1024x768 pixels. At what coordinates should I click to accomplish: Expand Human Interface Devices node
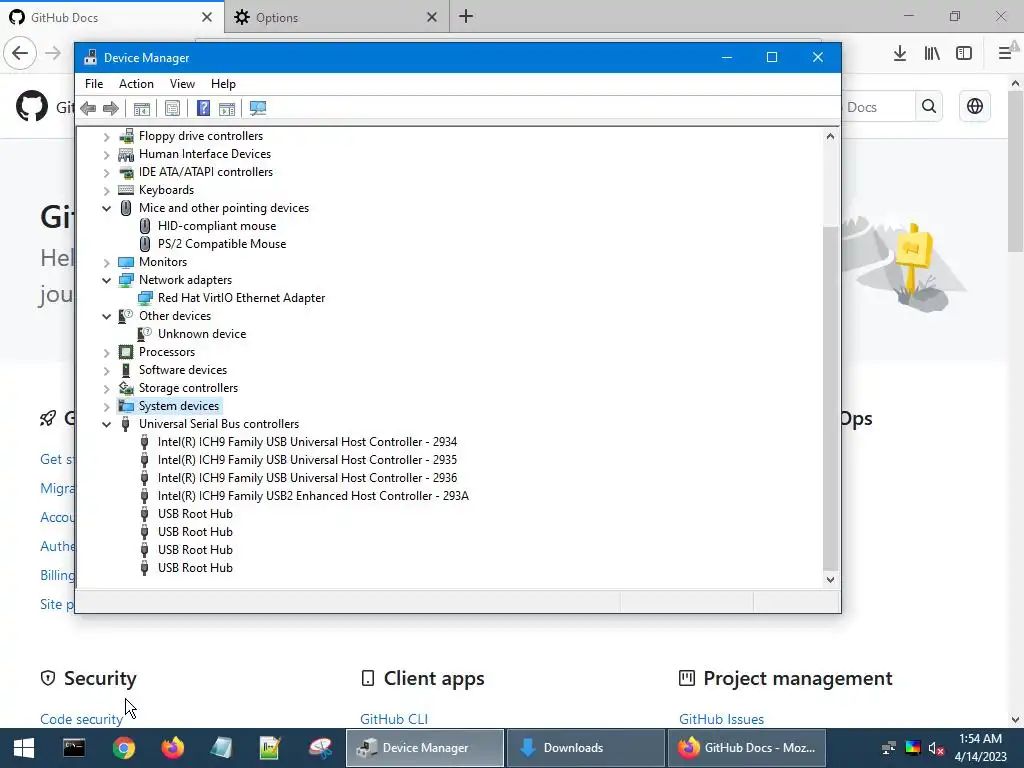tap(106, 155)
